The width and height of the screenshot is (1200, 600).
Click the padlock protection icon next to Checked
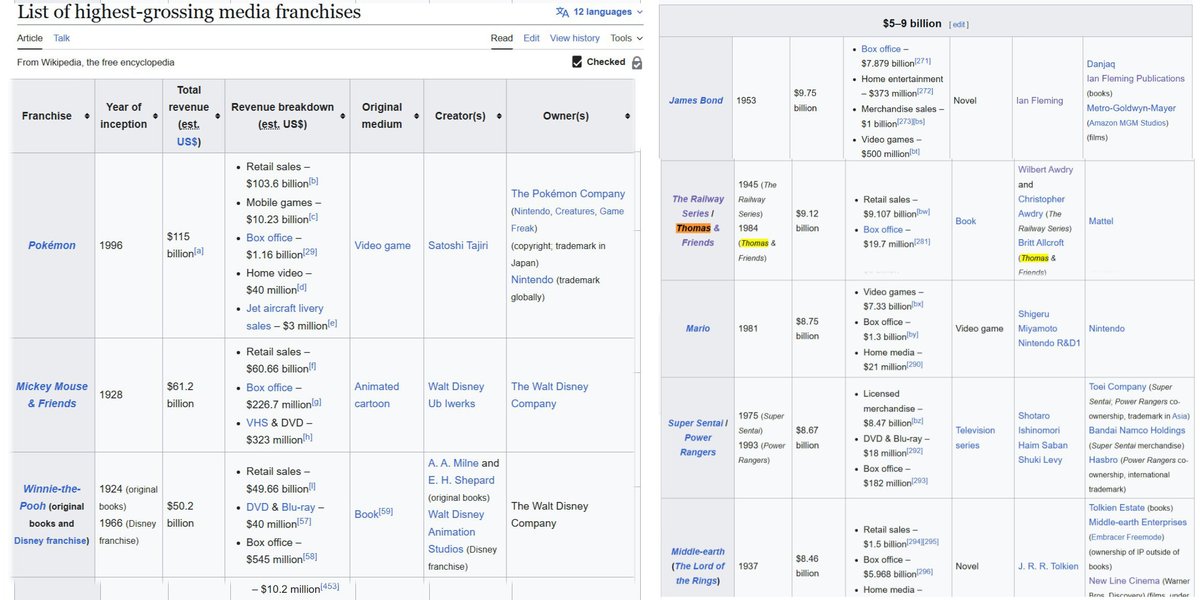[x=637, y=62]
